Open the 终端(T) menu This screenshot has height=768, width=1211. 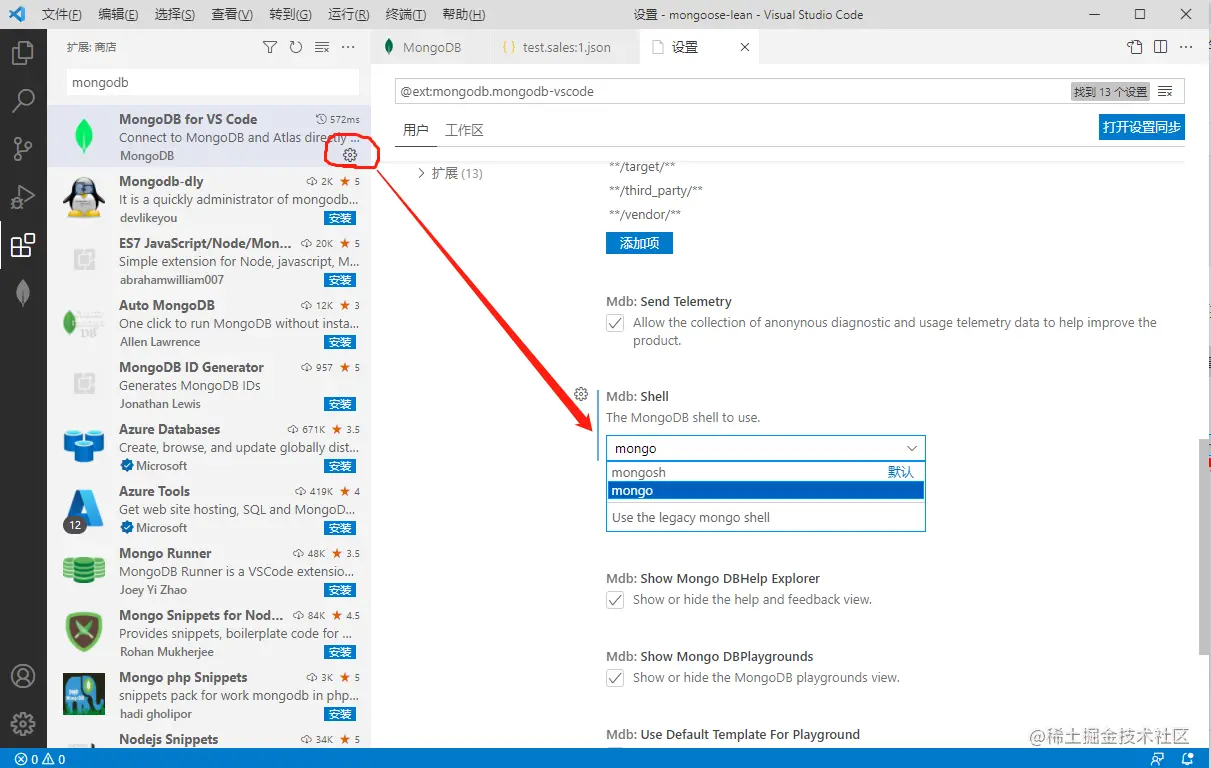pyautogui.click(x=405, y=15)
